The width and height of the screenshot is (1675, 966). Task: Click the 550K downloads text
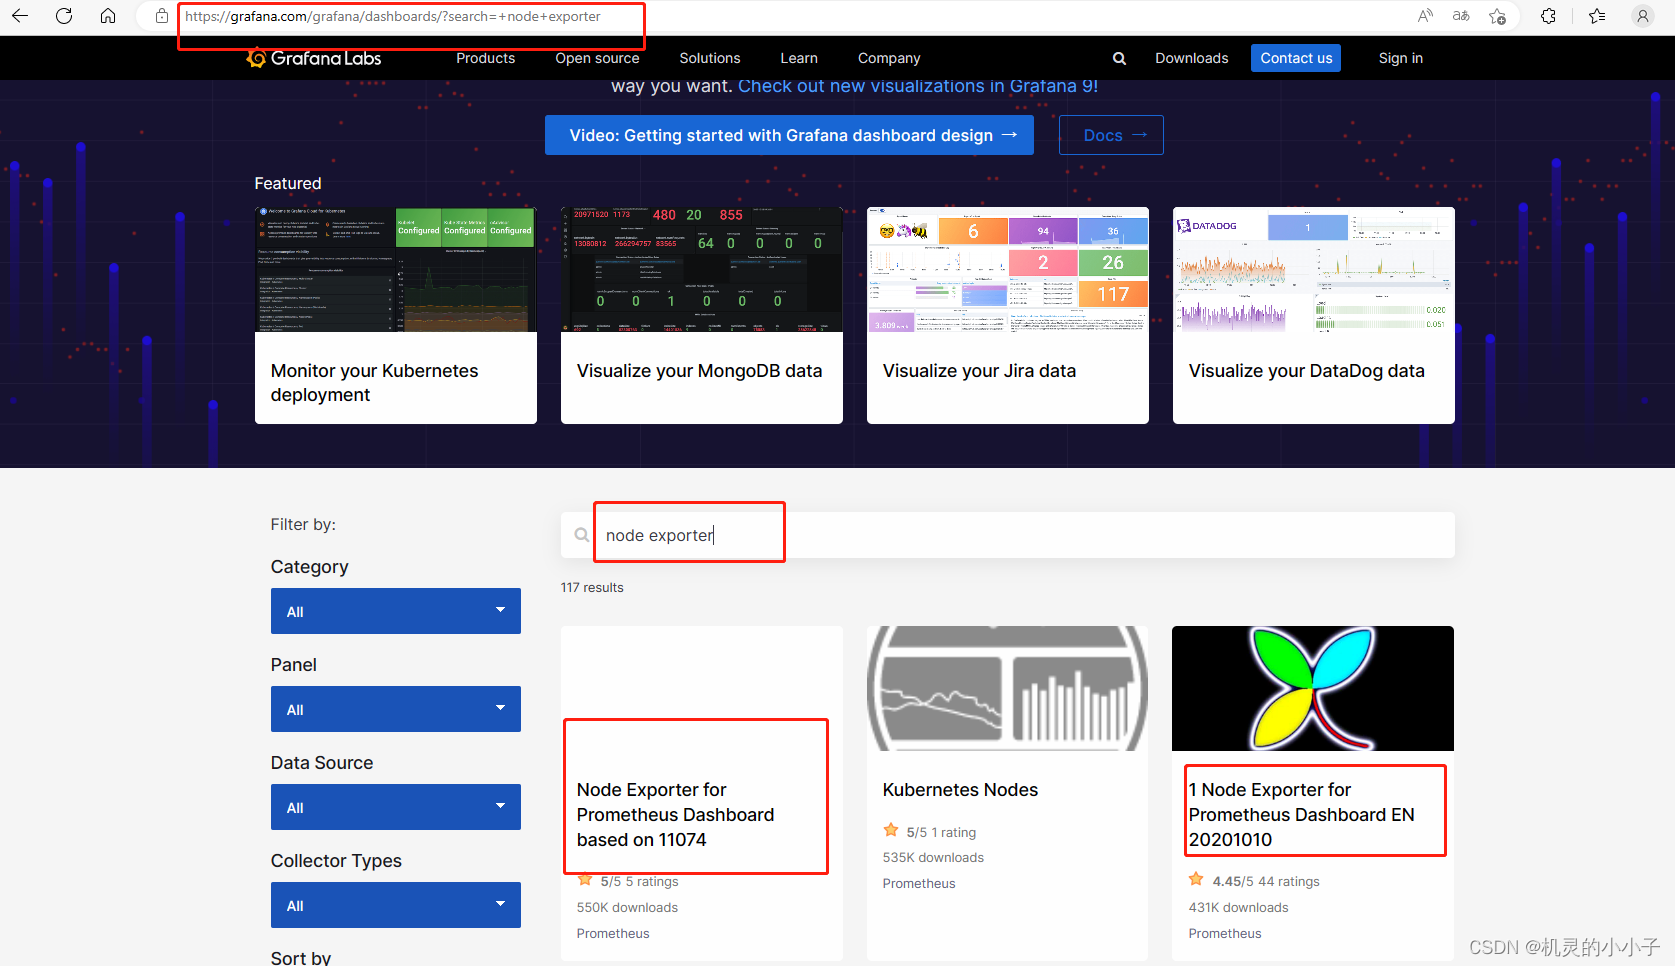coord(627,907)
